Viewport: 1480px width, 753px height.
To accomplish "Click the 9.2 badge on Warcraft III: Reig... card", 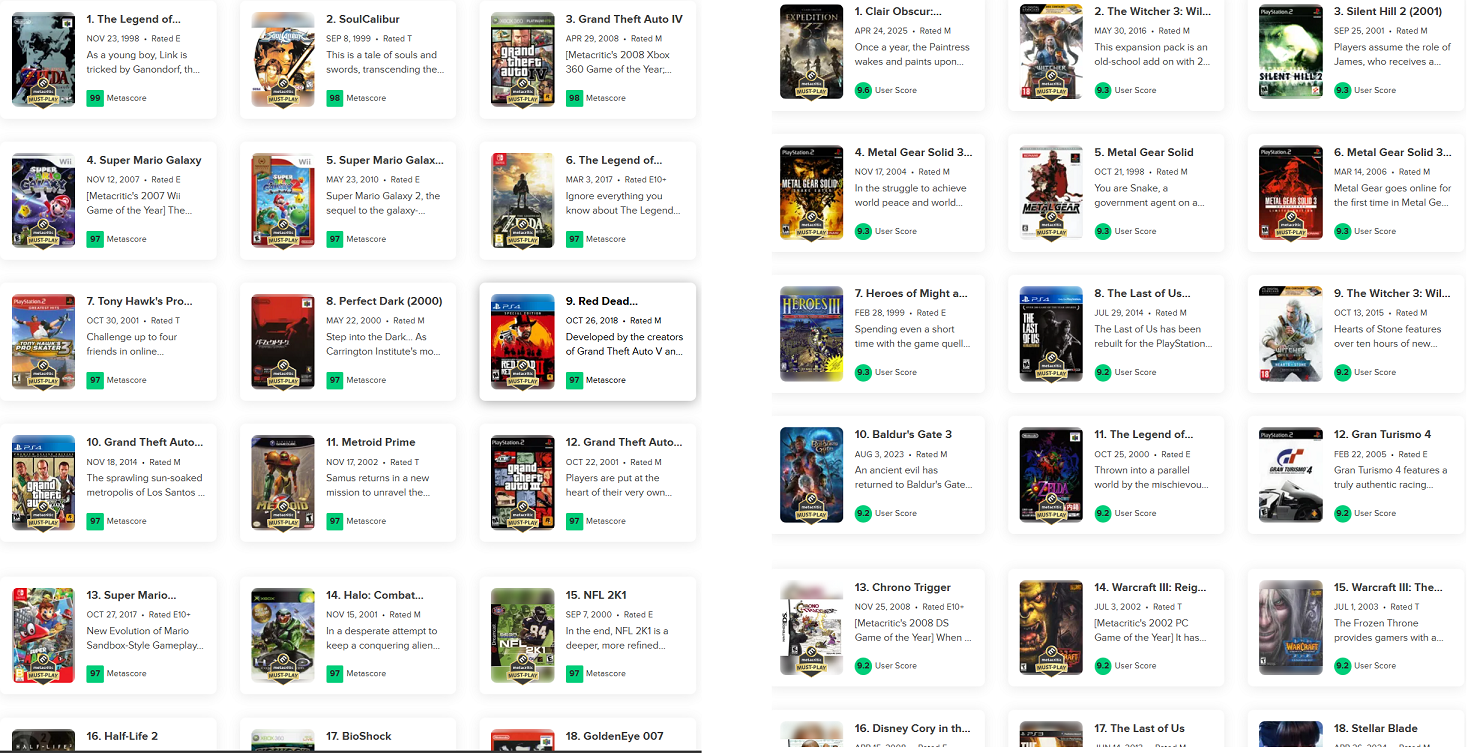I will 1103,665.
